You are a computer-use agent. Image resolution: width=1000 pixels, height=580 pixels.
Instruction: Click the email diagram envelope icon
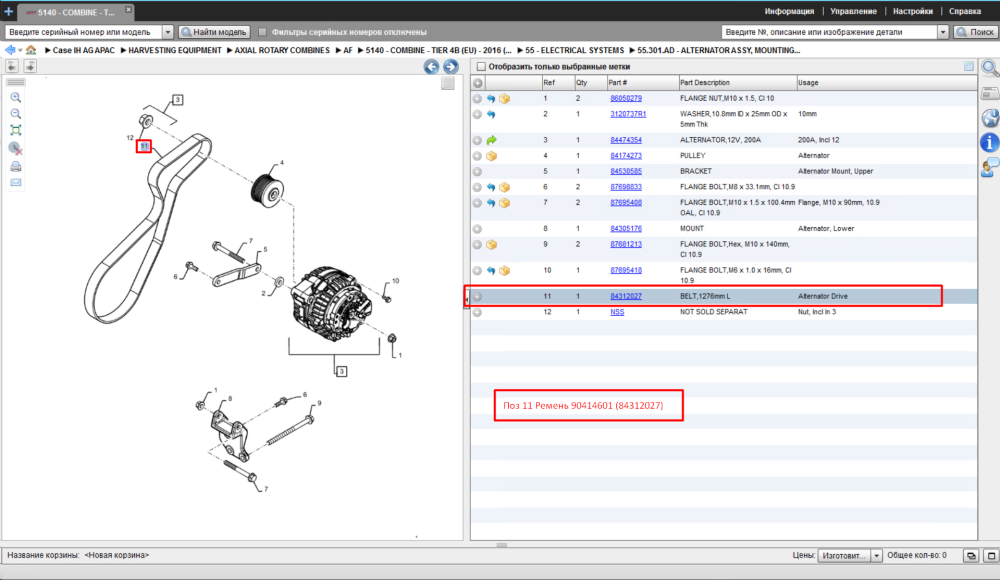click(x=16, y=182)
